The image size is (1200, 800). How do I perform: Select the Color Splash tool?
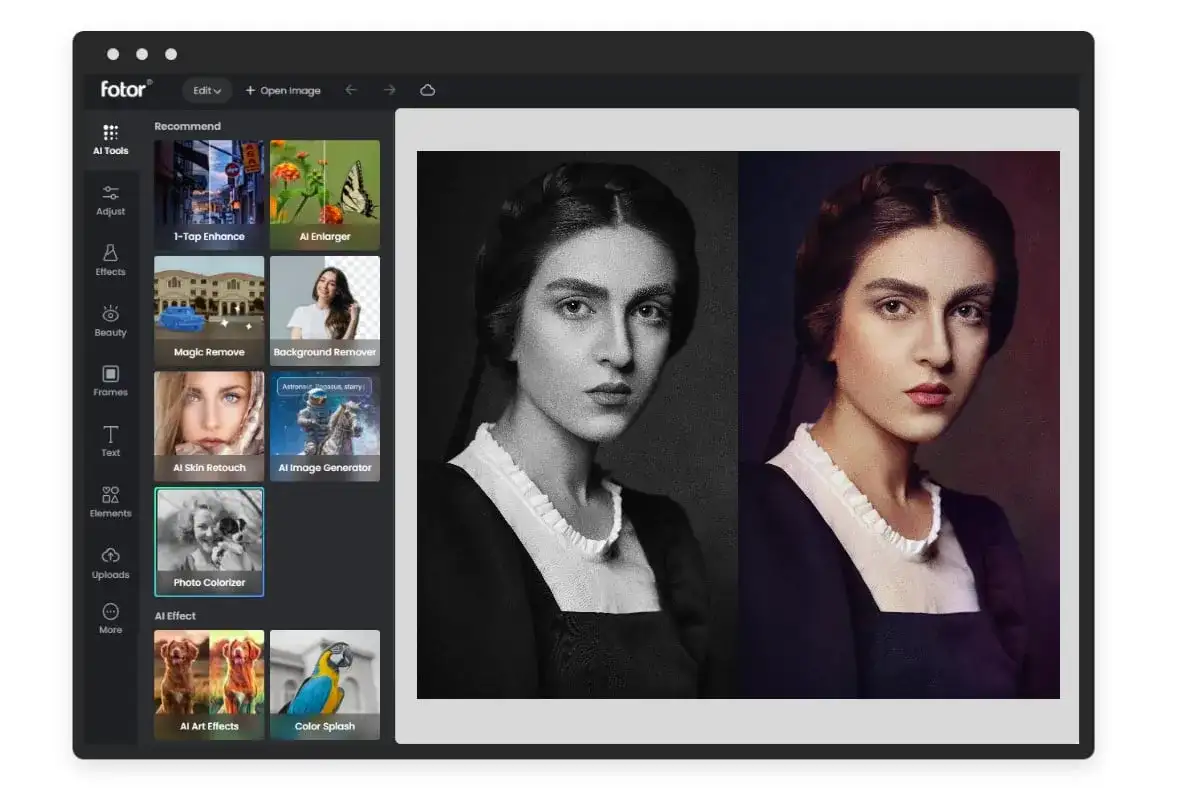(325, 685)
